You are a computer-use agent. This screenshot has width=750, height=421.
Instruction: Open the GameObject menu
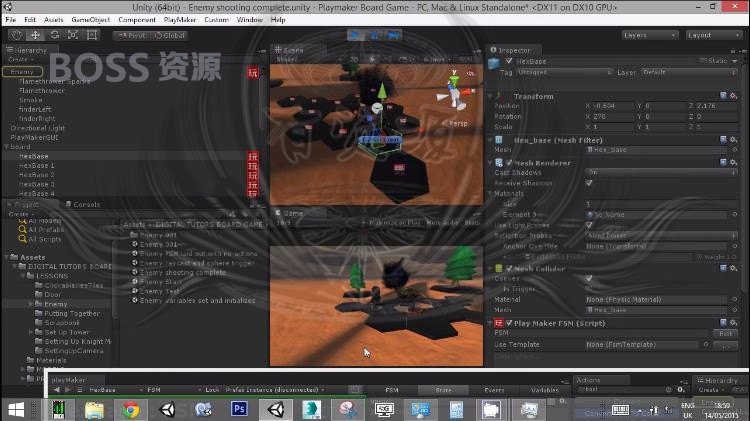[90, 20]
